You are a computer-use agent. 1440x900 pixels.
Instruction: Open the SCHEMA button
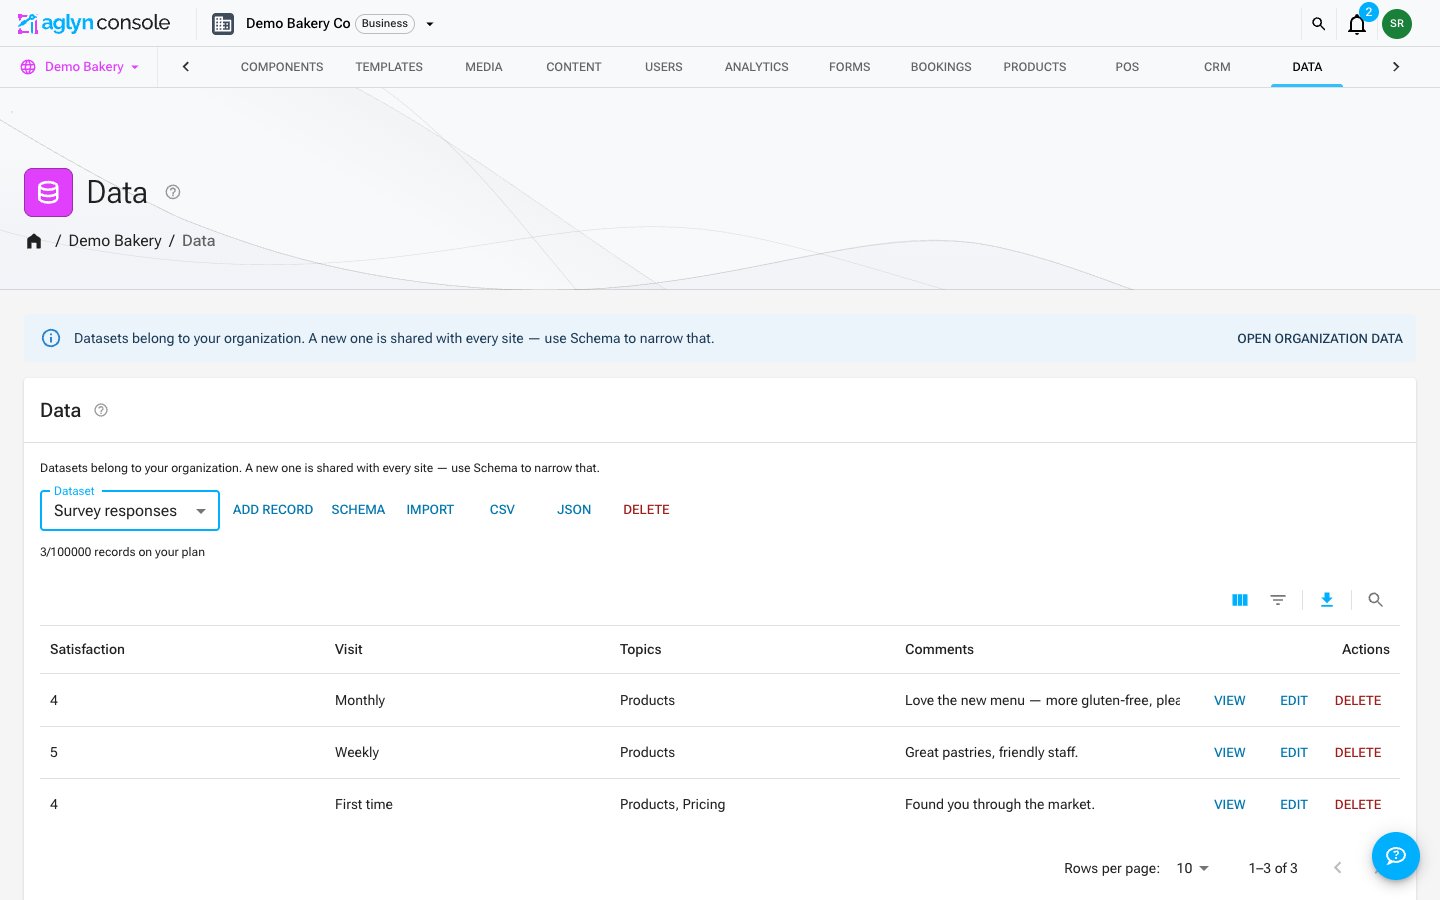click(358, 510)
